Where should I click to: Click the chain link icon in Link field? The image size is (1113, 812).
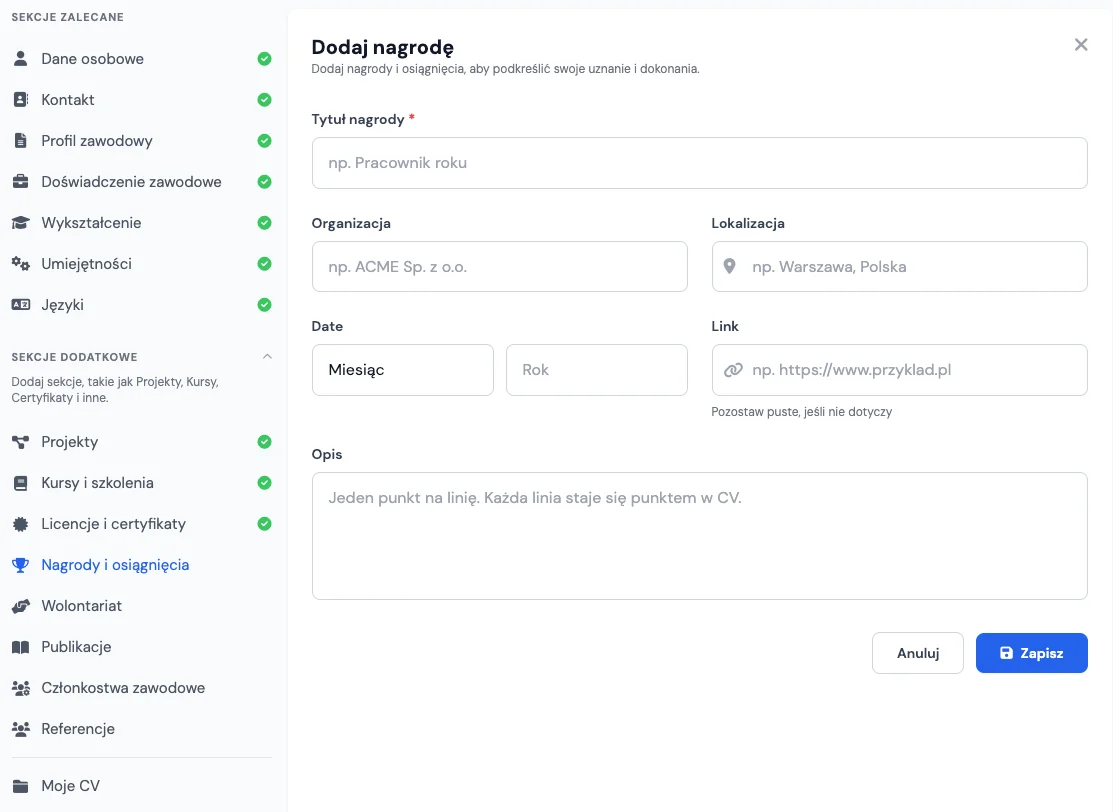click(x=733, y=371)
